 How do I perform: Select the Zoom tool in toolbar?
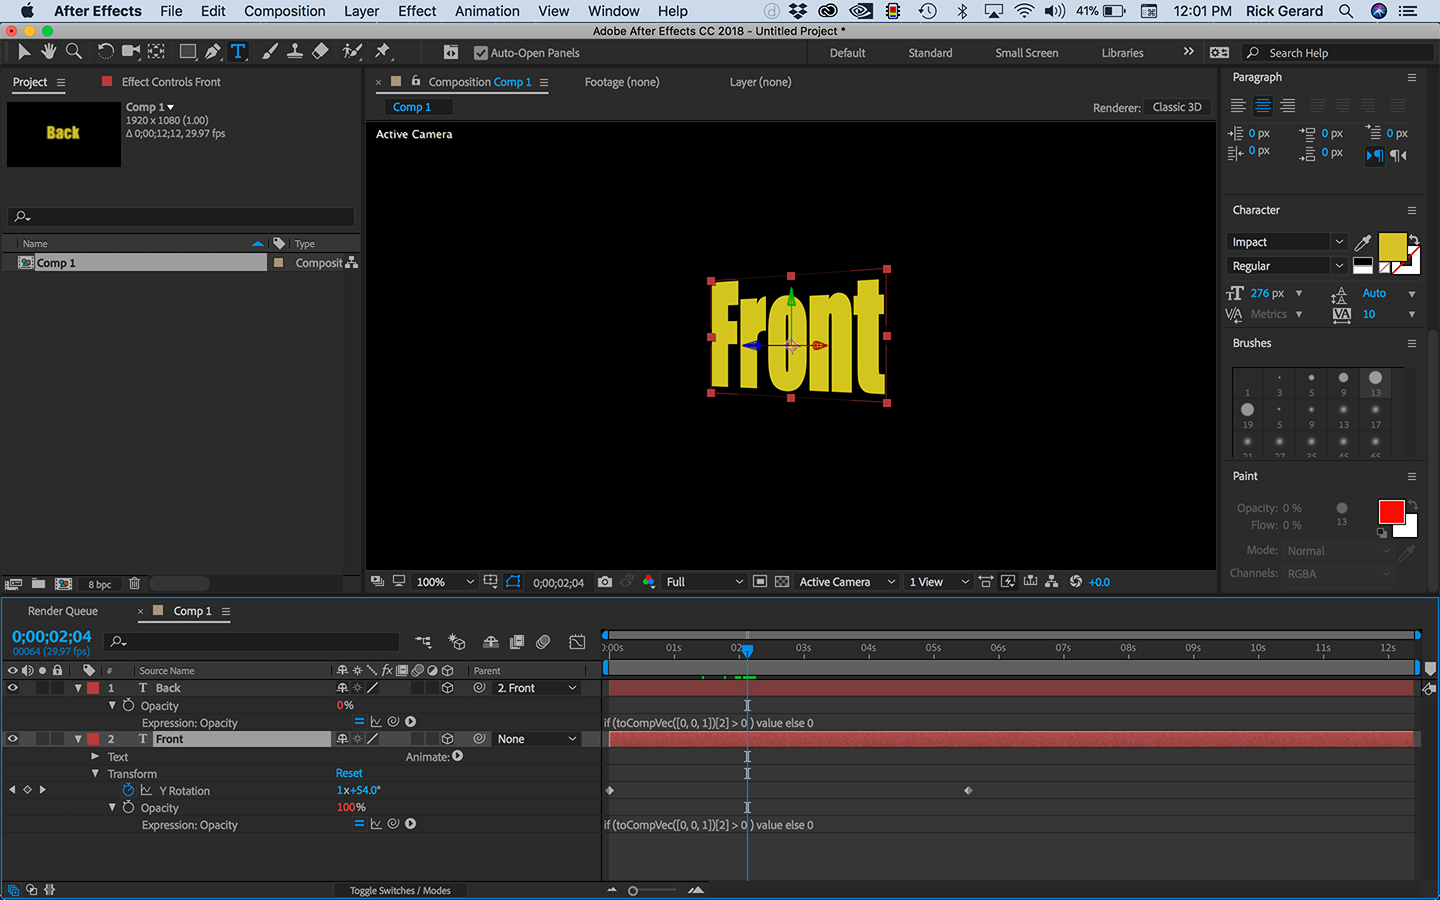(74, 52)
